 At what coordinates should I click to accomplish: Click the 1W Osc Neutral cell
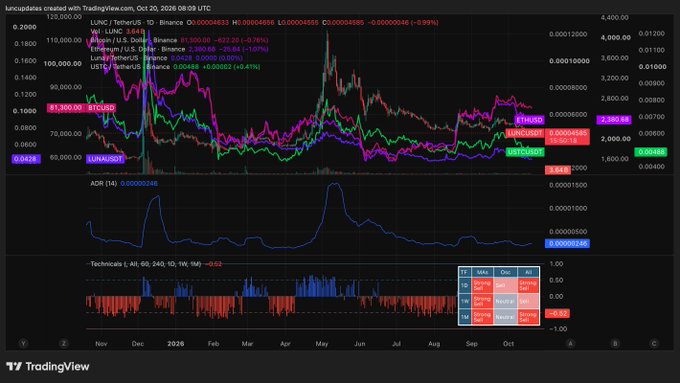tap(505, 301)
